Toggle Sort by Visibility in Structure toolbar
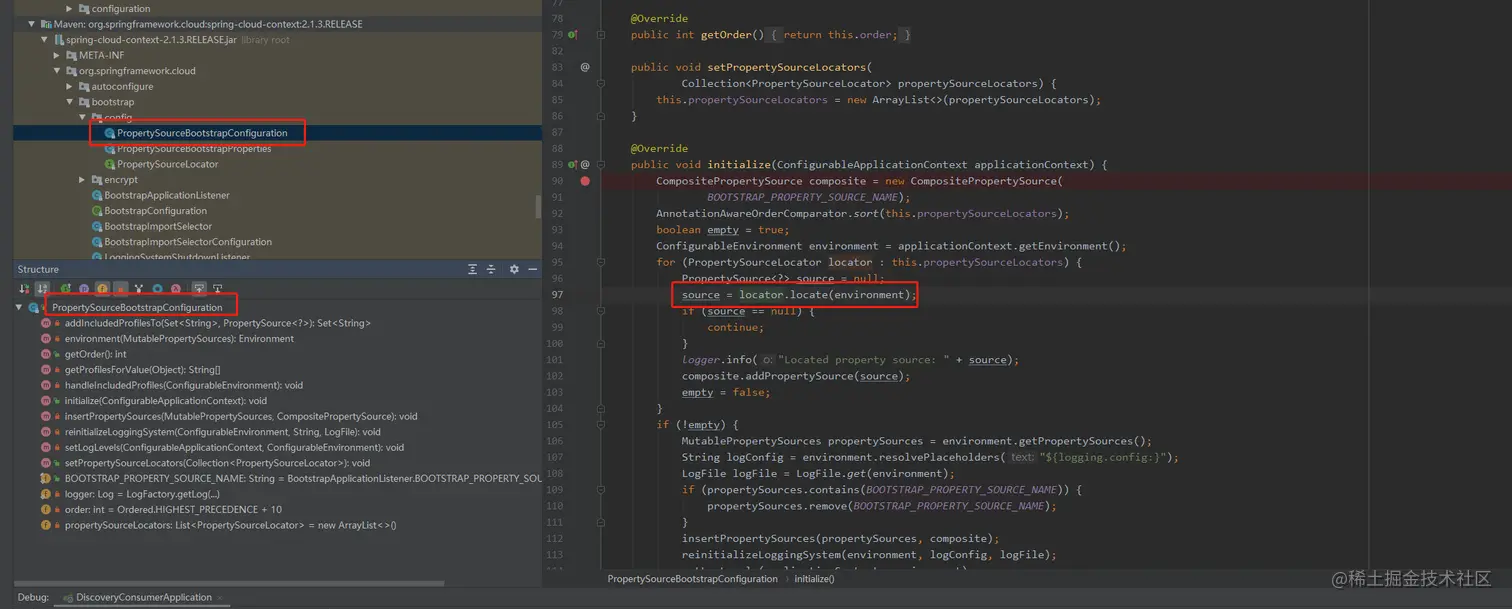Image resolution: width=1512 pixels, height=609 pixels. [24, 289]
